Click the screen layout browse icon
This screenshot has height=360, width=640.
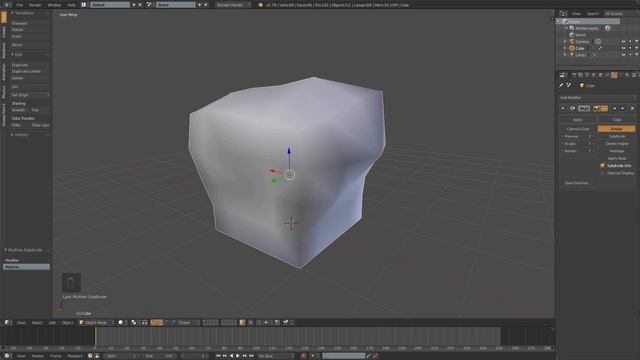point(84,5)
